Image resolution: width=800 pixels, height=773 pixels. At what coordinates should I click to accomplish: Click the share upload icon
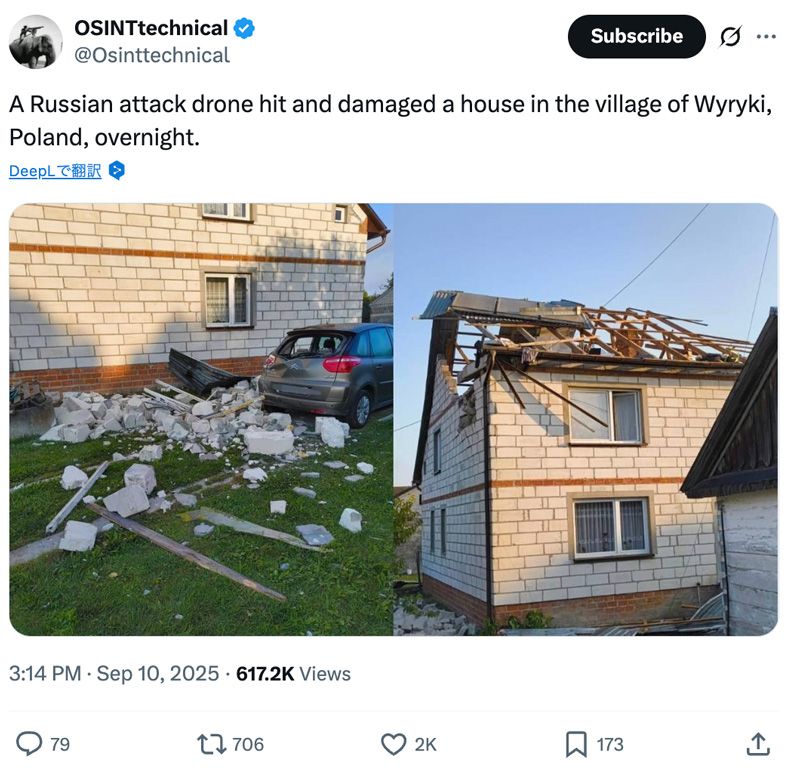pyautogui.click(x=758, y=744)
